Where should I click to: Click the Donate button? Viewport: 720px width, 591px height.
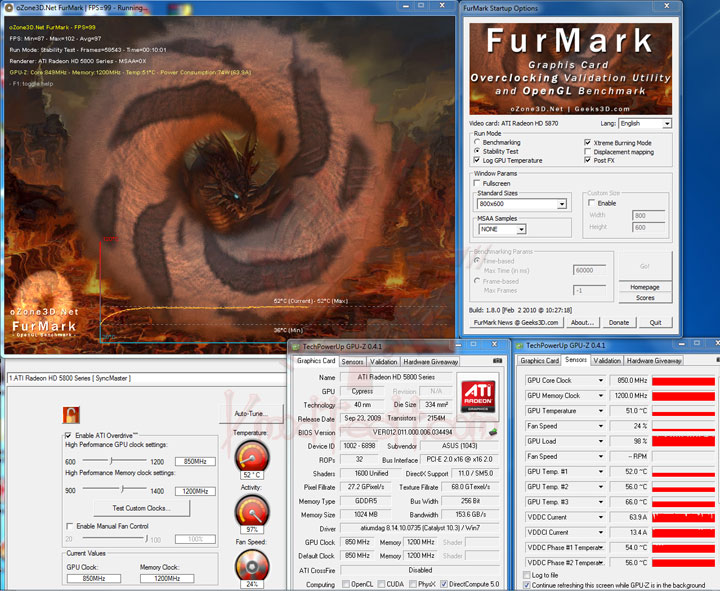(x=619, y=322)
